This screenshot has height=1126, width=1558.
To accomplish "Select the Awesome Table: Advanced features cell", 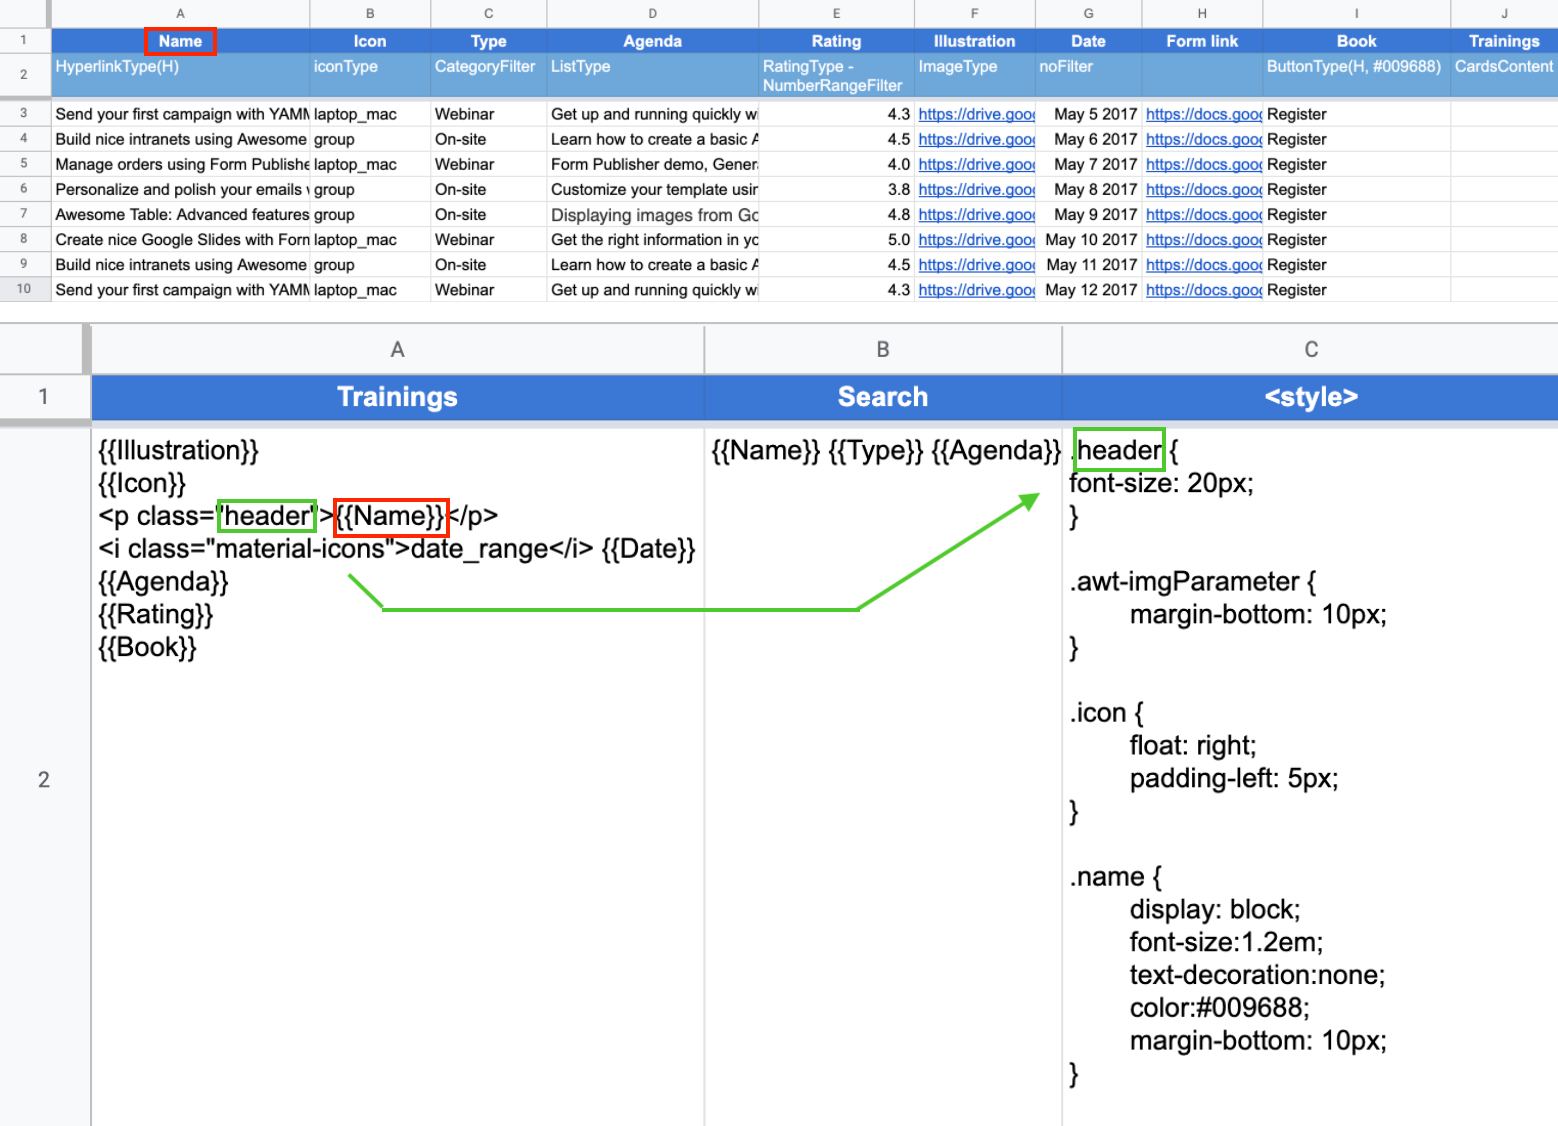I will (x=181, y=214).
